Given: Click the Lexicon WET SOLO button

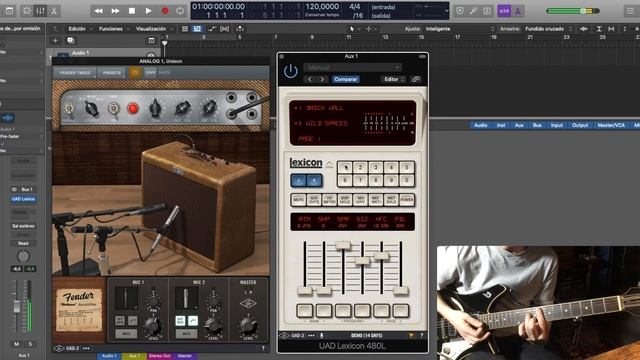Looking at the screenshot, I should point(391,200).
